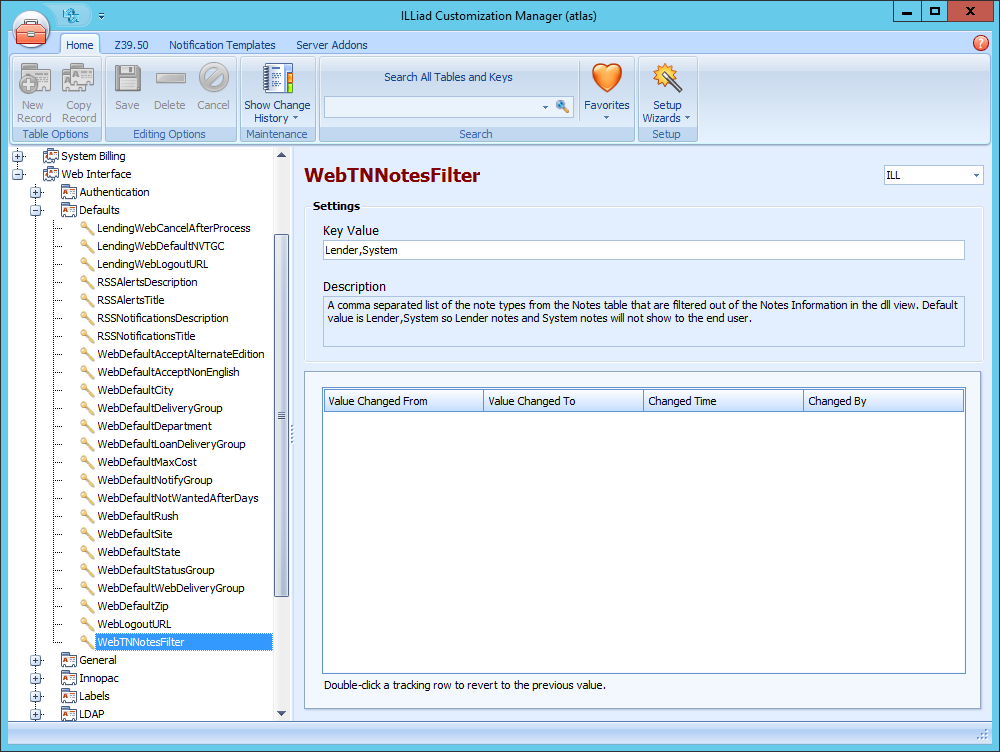Screen dimensions: 1000x752
Task: Open the ILL database dropdown
Action: pos(977,174)
